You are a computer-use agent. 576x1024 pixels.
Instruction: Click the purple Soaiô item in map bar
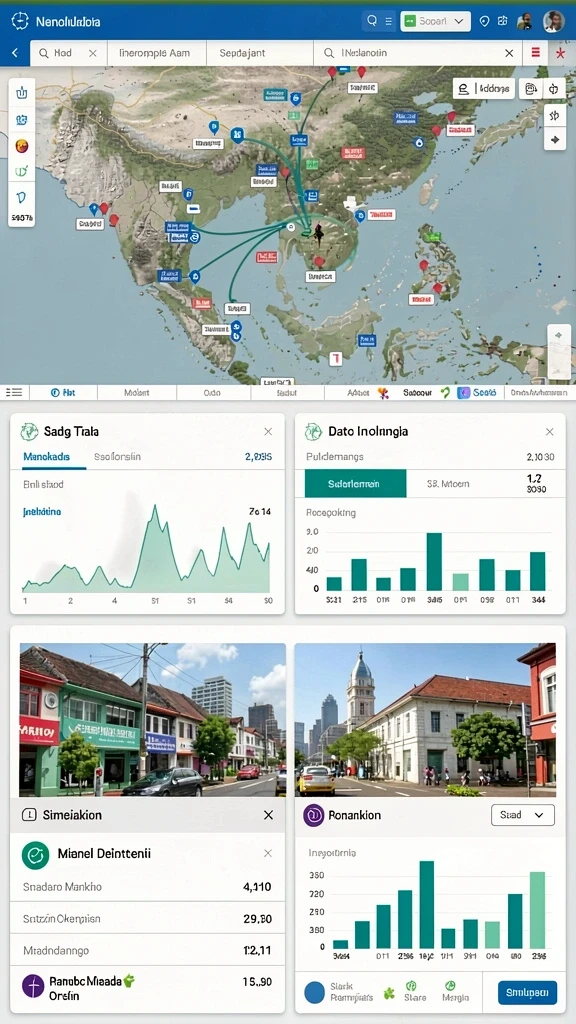point(478,392)
